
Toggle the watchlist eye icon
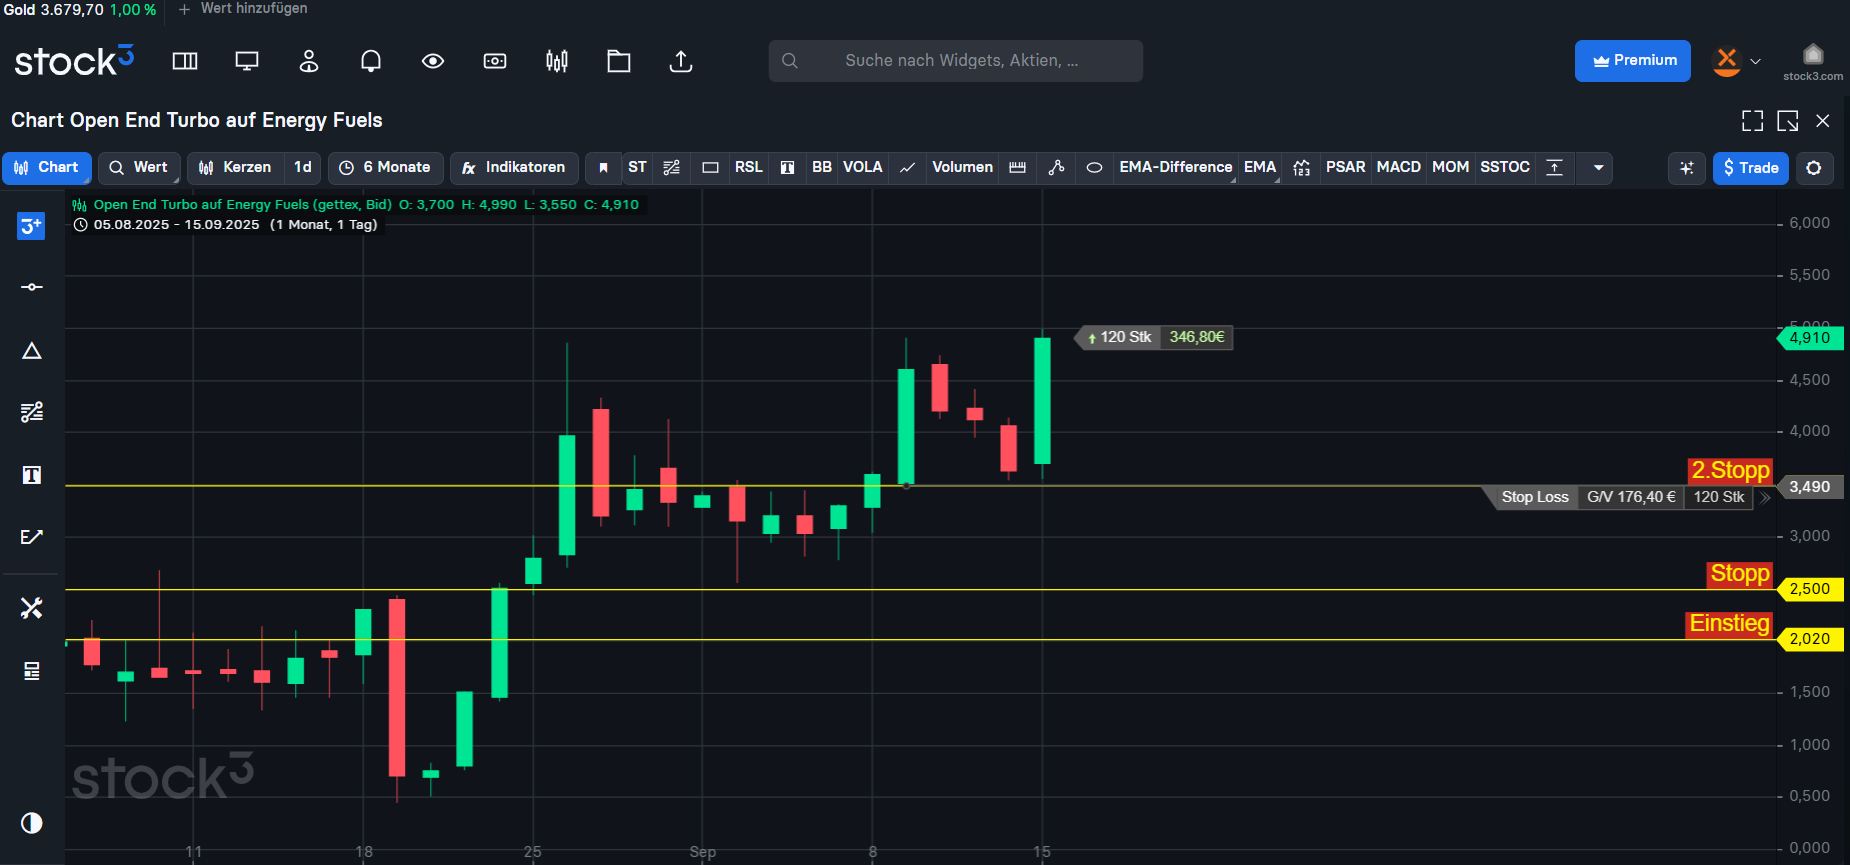tap(433, 61)
